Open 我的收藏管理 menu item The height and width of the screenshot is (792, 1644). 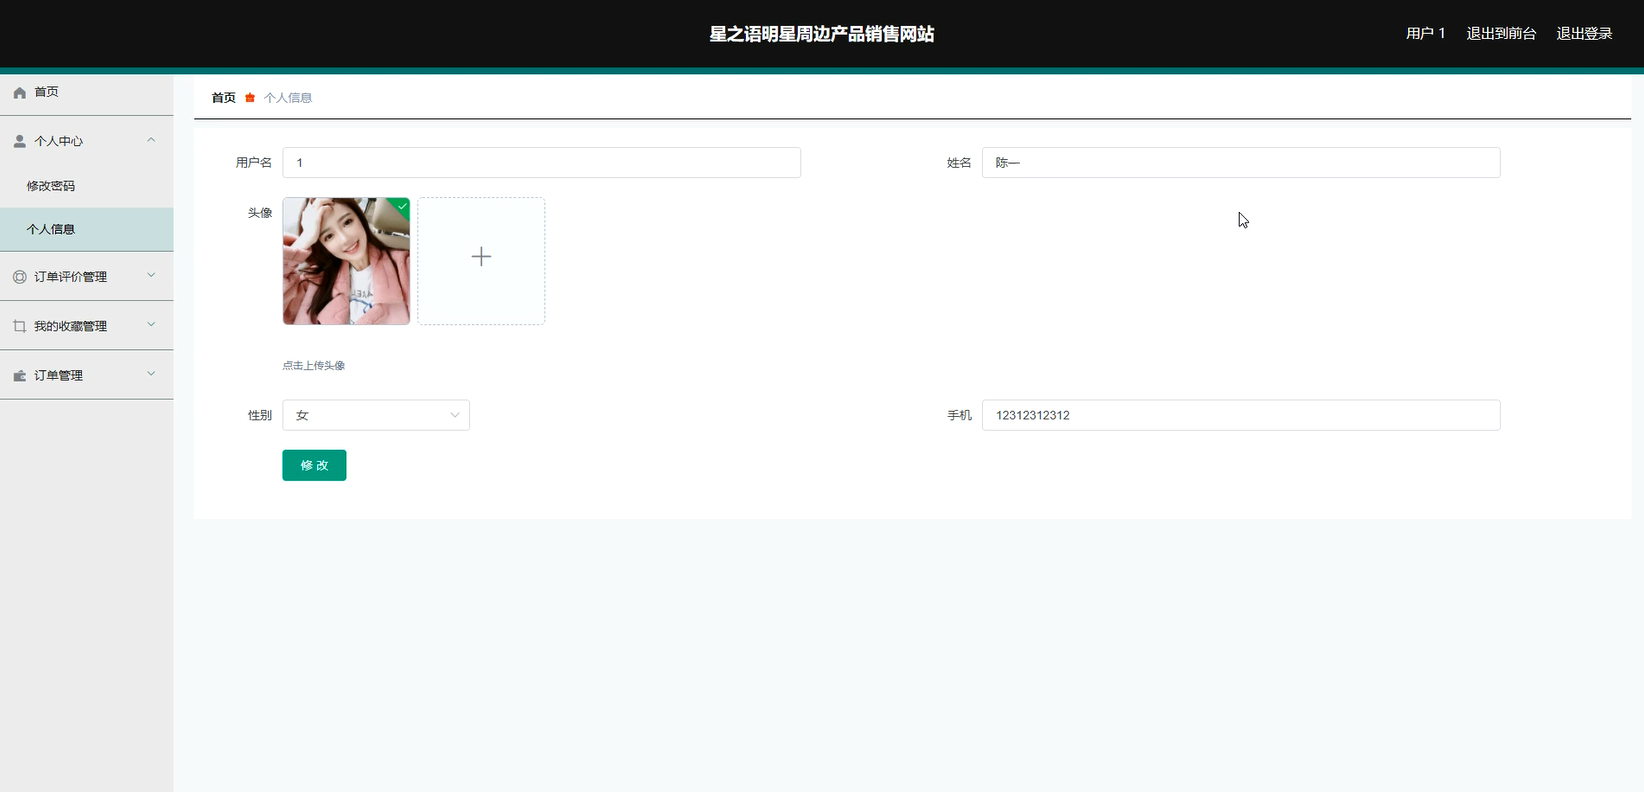(x=86, y=326)
